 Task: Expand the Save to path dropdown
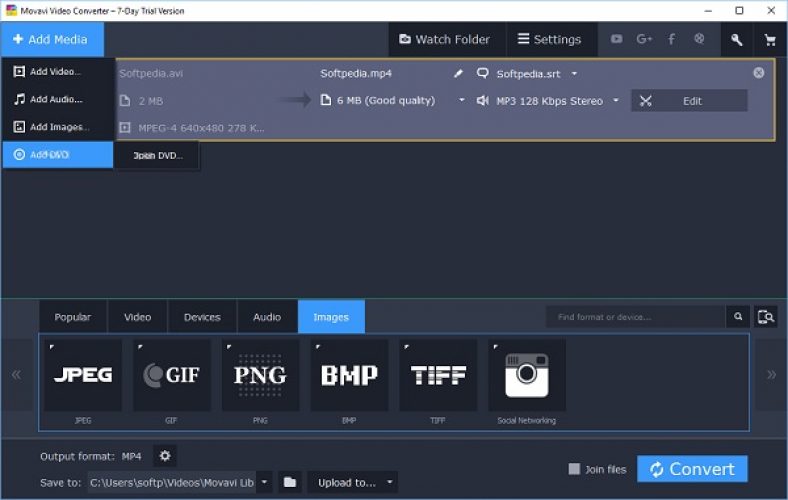coord(264,482)
